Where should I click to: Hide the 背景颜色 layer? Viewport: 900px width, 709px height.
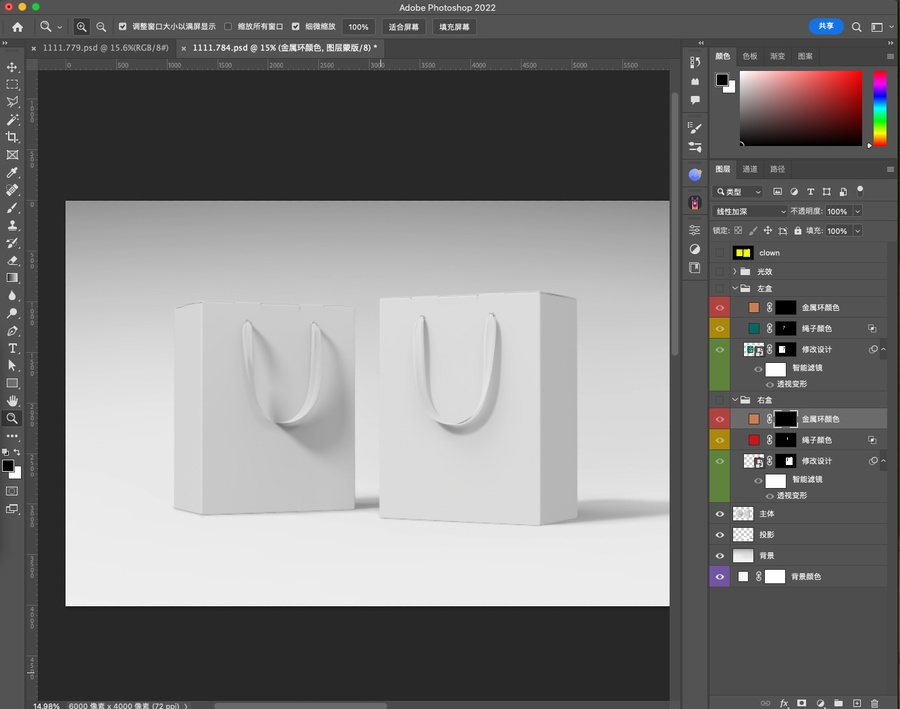point(720,577)
